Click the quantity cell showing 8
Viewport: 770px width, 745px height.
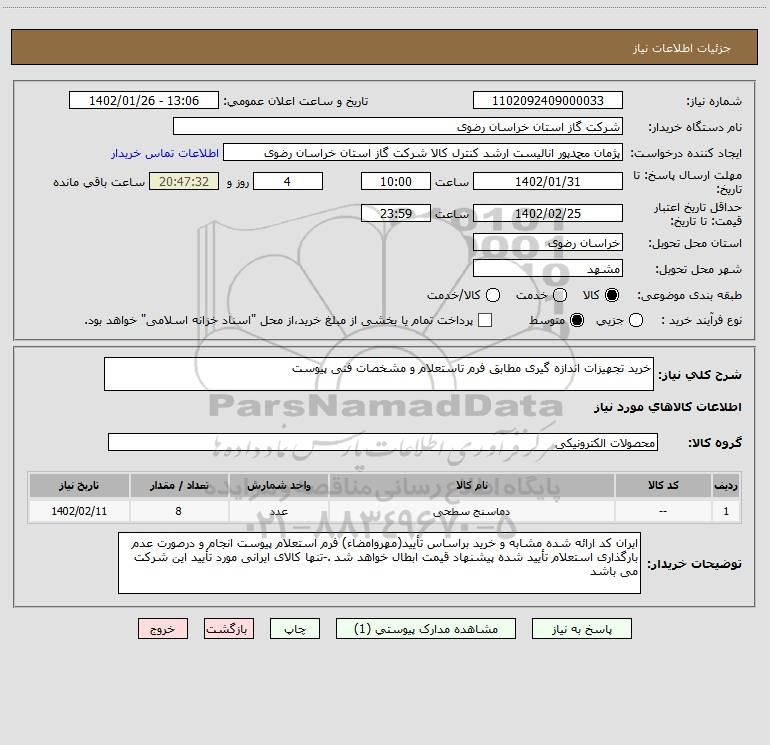click(179, 511)
